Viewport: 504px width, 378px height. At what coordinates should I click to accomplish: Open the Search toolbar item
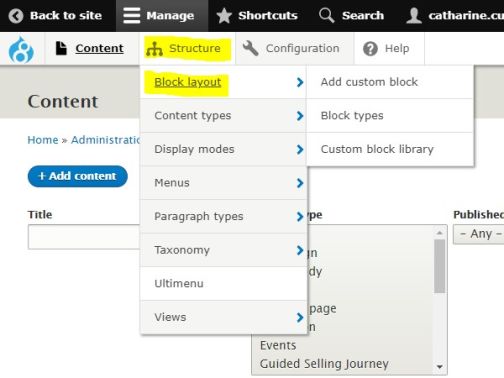(x=352, y=16)
